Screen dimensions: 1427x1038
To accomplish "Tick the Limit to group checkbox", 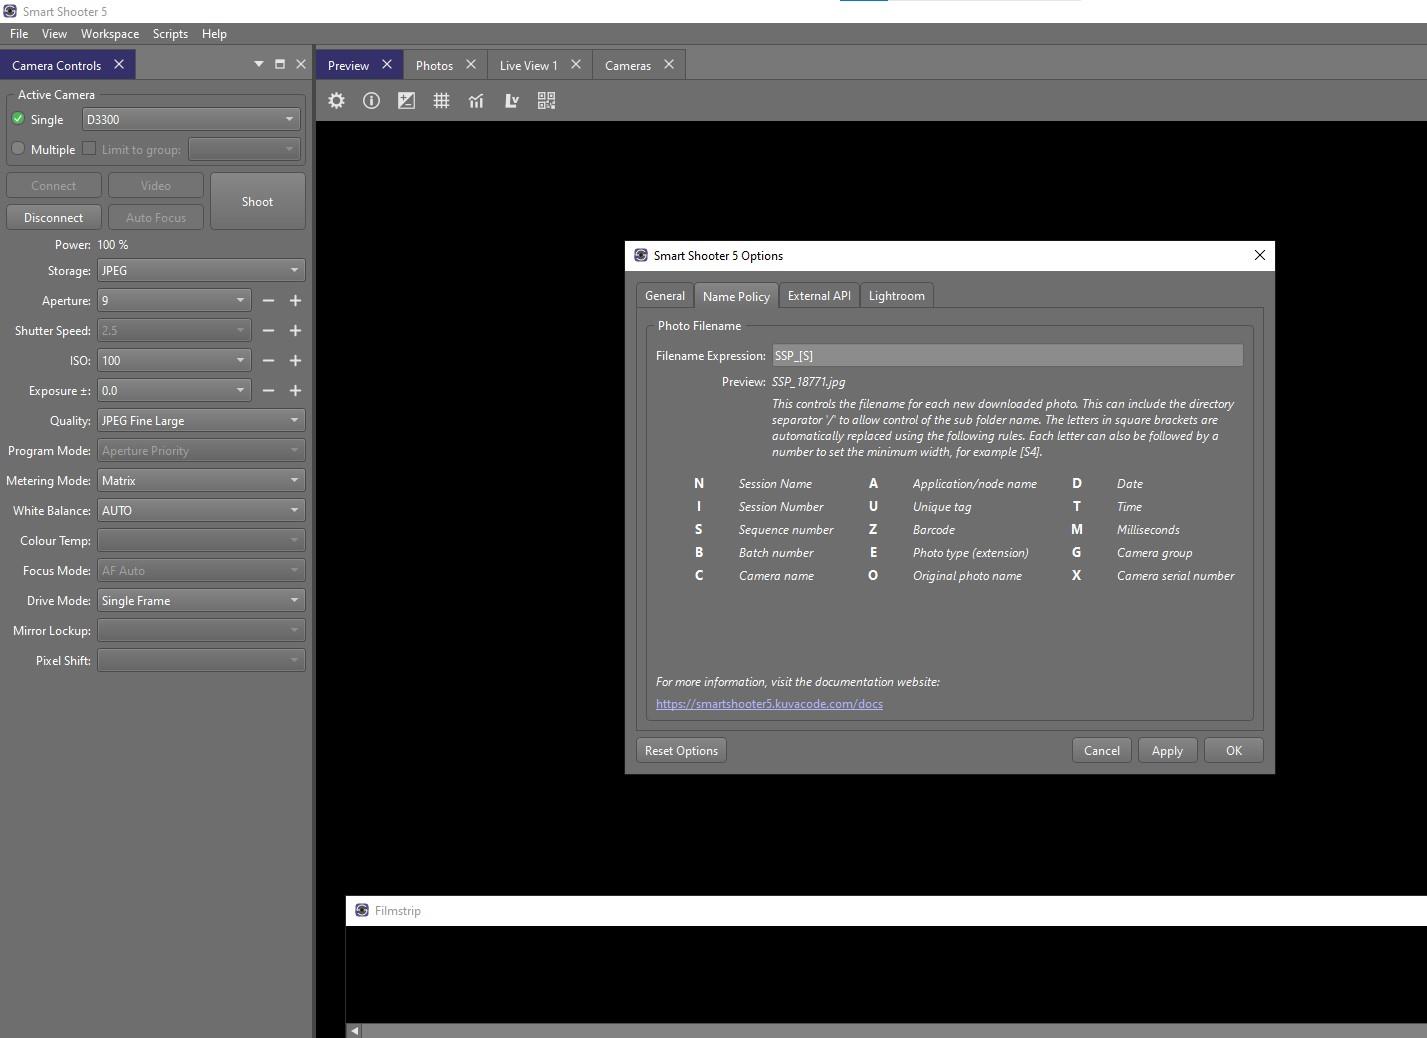I will coord(89,149).
